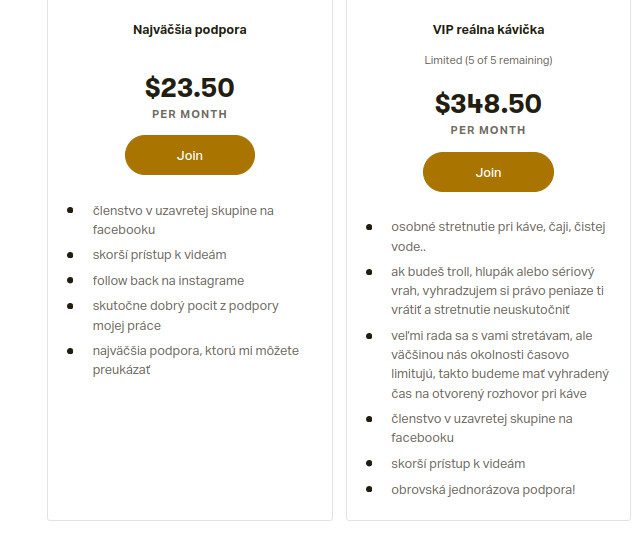Image resolution: width=637 pixels, height=538 pixels.
Task: Click the $23.50 price amount
Action: [189, 88]
